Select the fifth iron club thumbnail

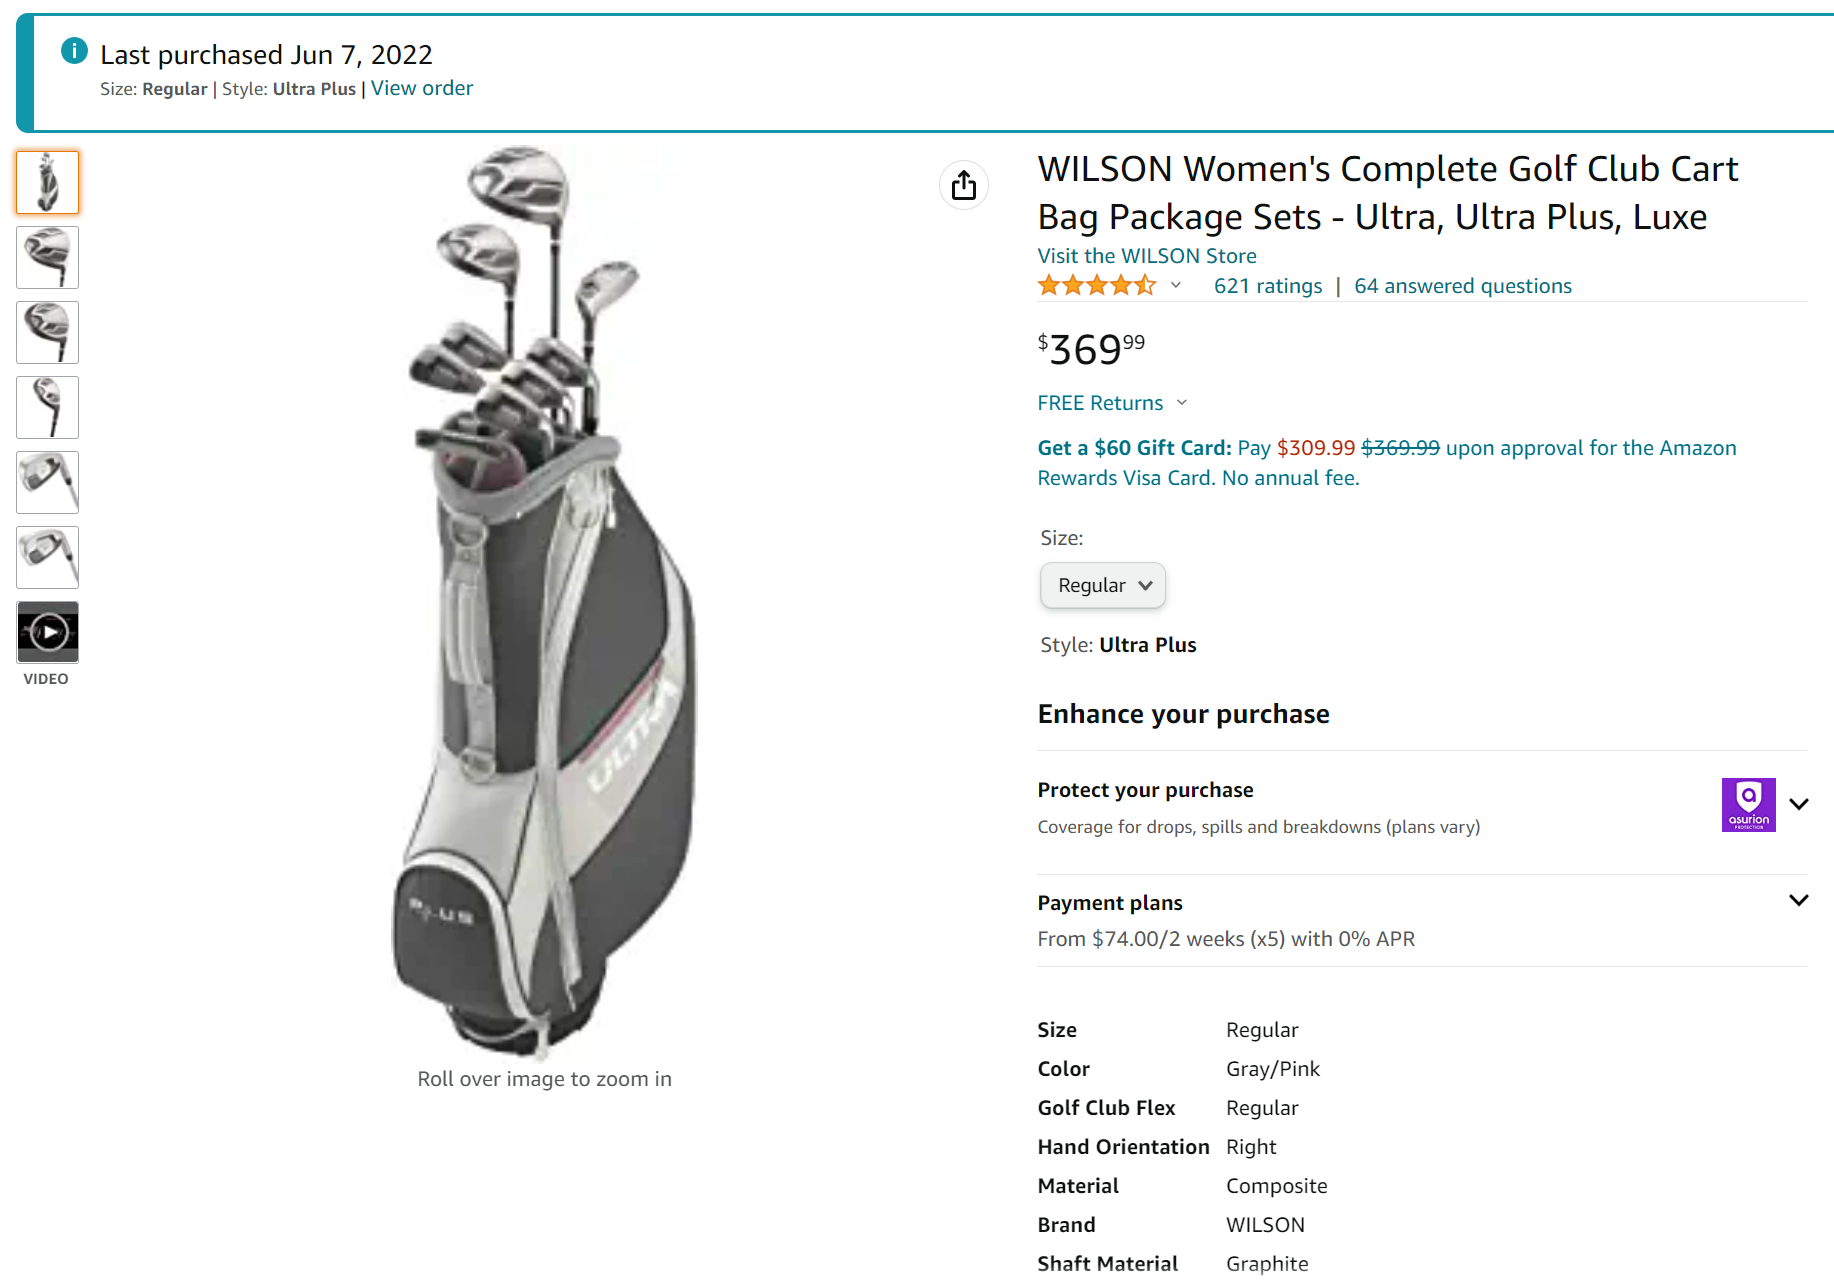point(48,483)
